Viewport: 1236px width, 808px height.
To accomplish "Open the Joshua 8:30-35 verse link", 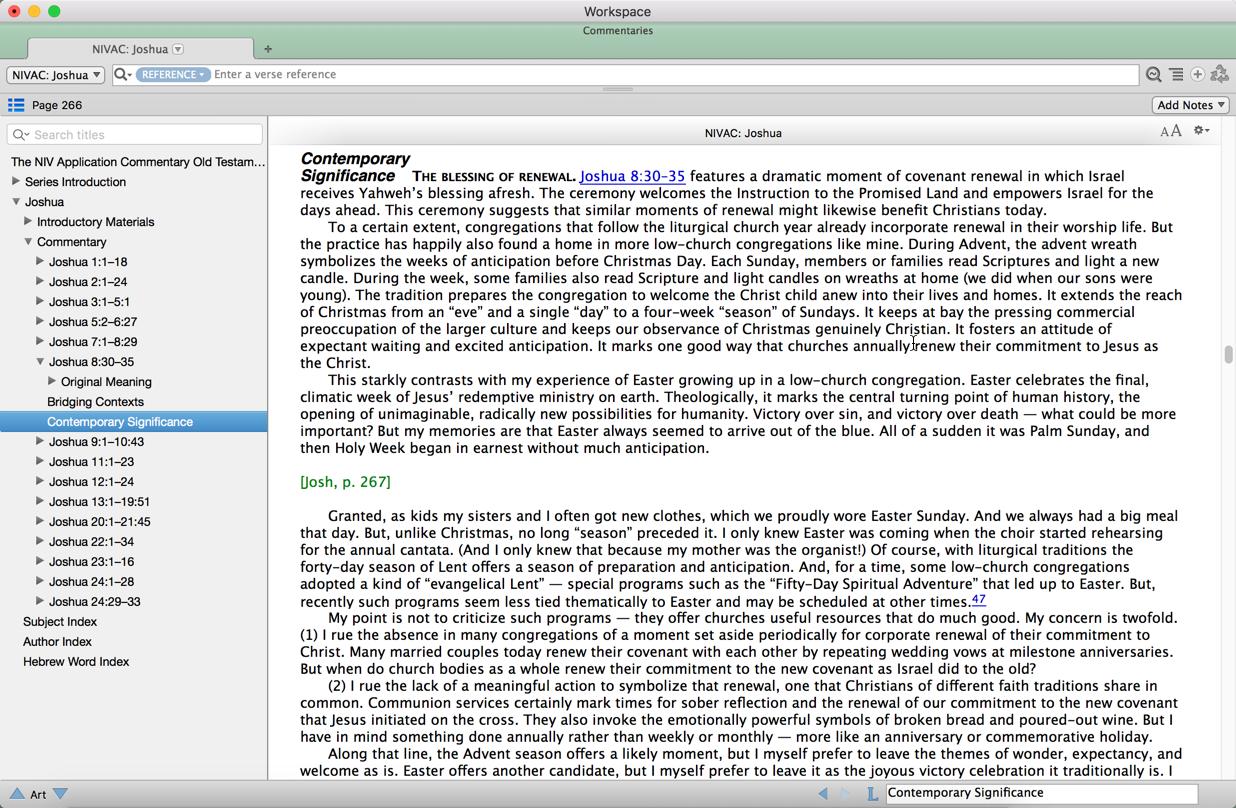I will click(632, 176).
